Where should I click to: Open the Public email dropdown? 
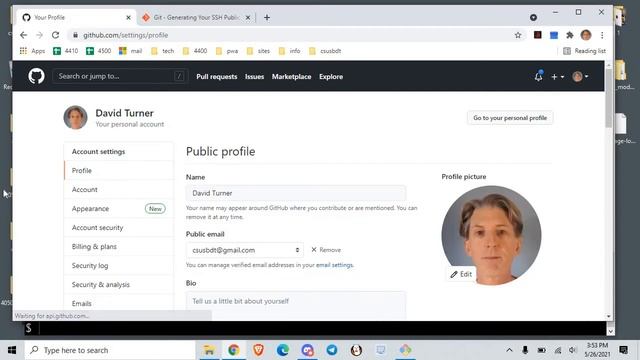pos(244,250)
